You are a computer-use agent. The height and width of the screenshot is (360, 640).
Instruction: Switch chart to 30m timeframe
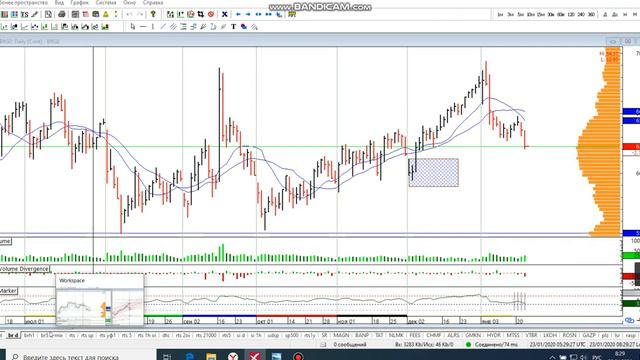pyautogui.click(x=551, y=14)
